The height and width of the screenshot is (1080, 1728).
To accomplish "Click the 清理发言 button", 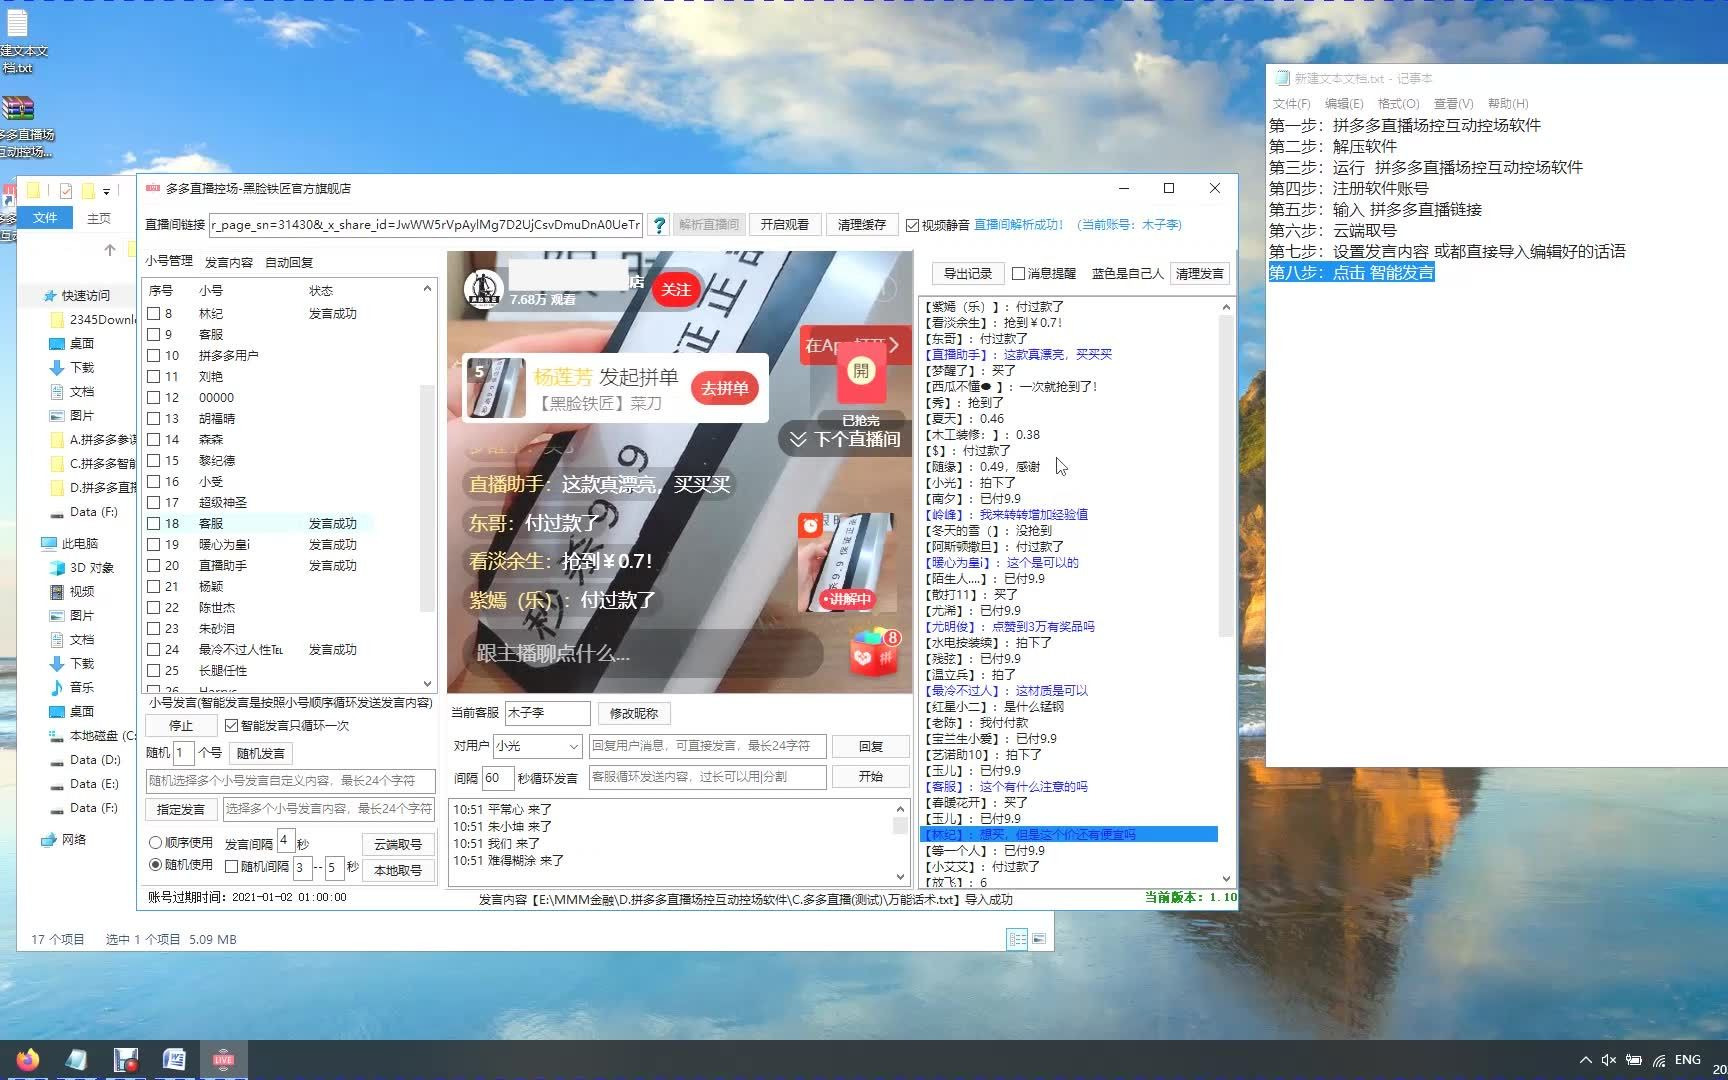I will point(1199,273).
